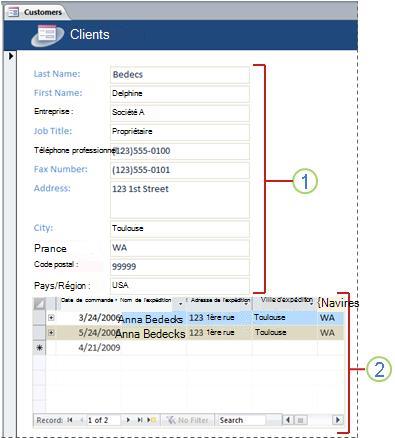Click the subform select-all corner box
The width and height of the screenshot is (395, 438).
pyautogui.click(x=39, y=304)
